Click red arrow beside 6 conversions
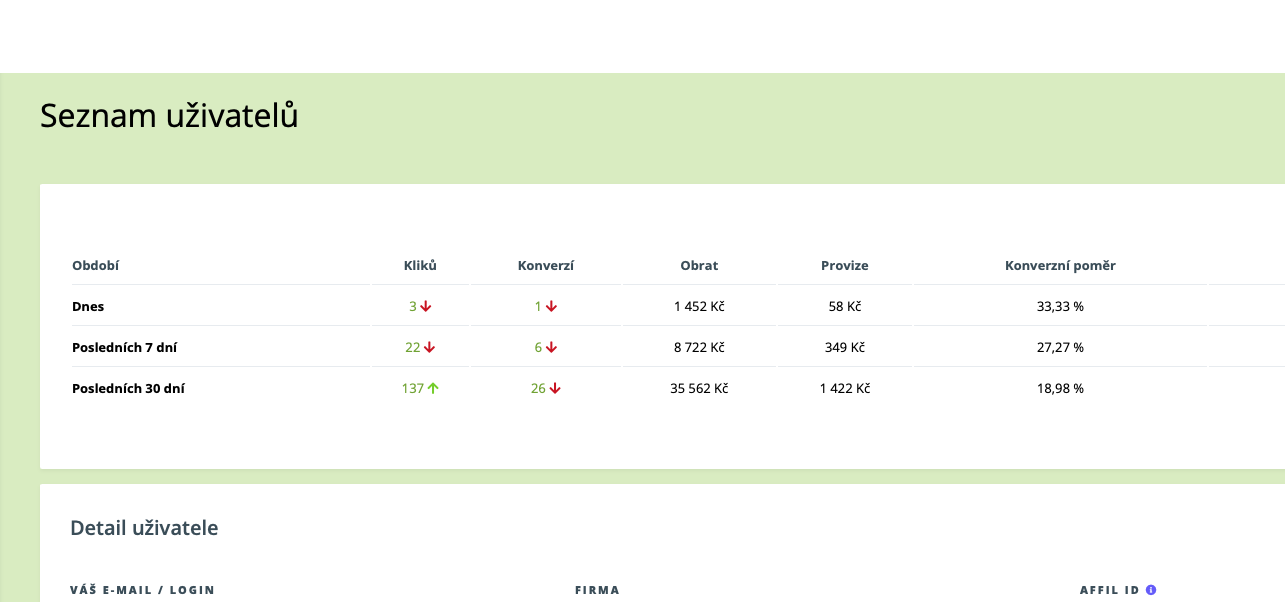 [x=551, y=347]
